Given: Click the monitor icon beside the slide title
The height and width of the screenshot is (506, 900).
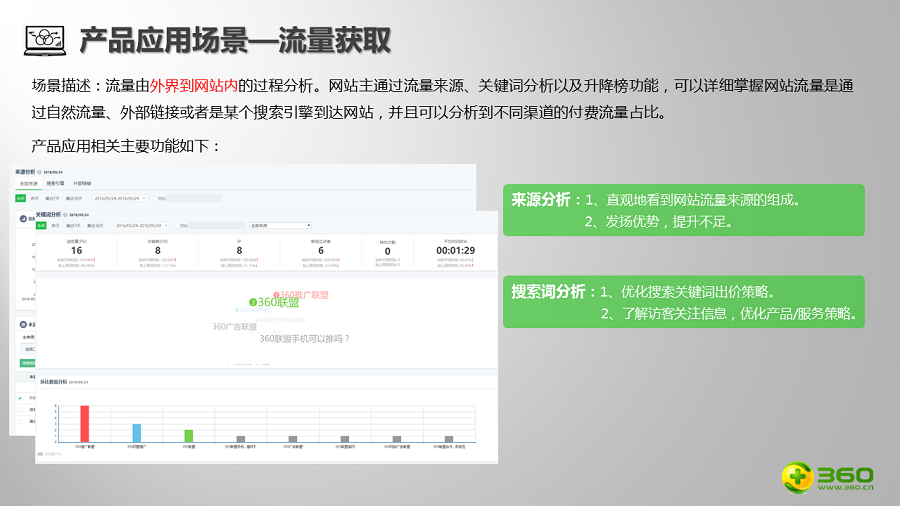Looking at the screenshot, I should pos(44,41).
